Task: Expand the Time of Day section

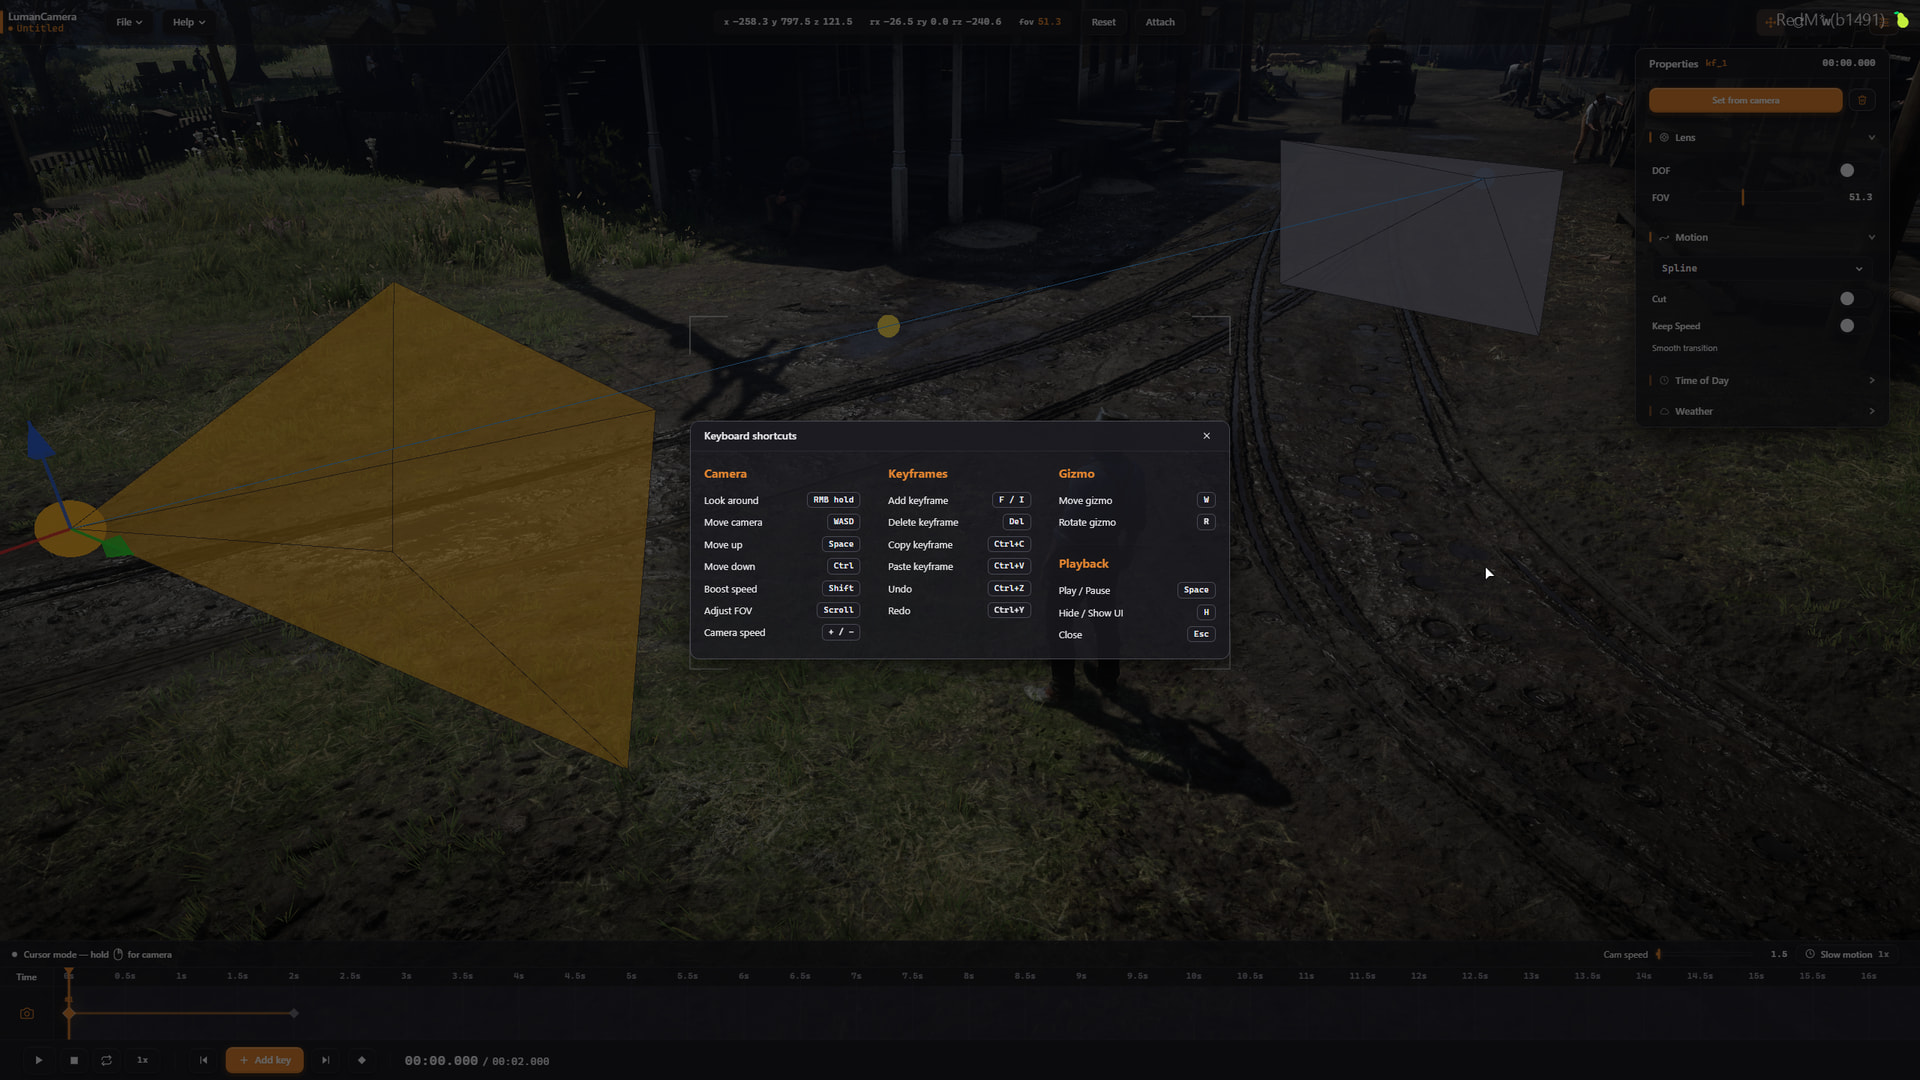Action: coord(1762,381)
